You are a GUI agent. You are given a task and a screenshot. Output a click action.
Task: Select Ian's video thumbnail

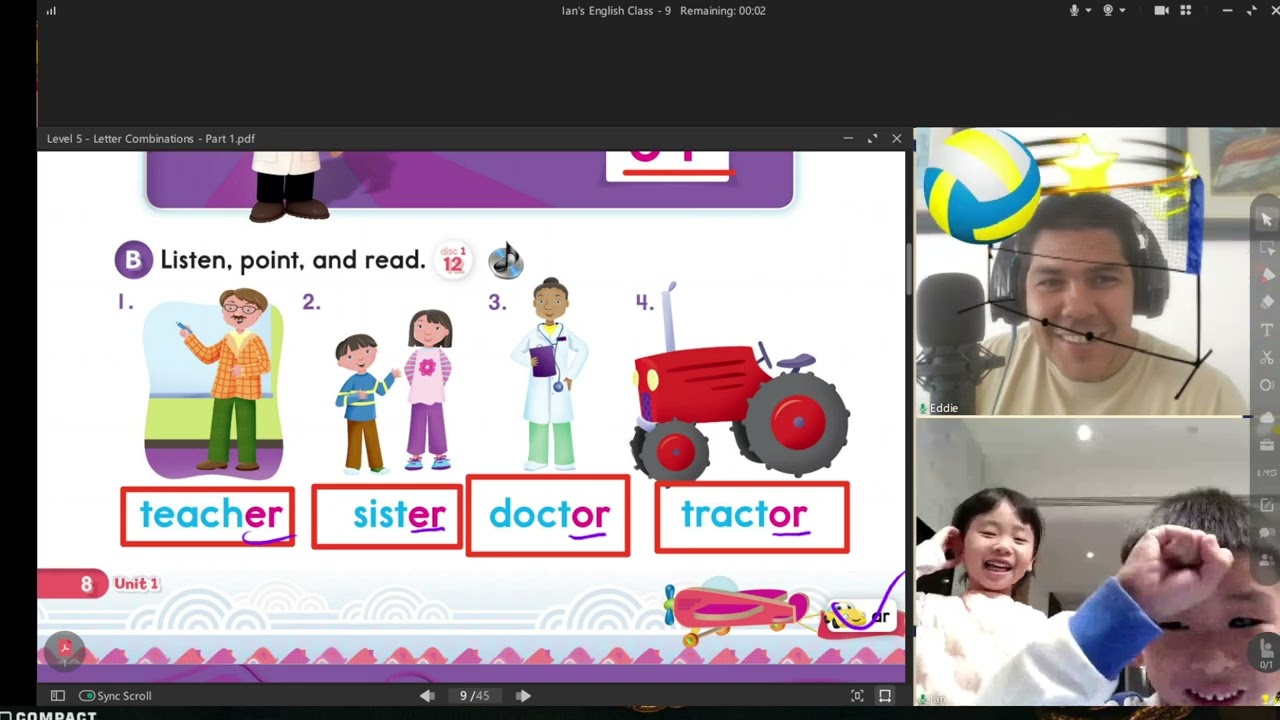1082,563
